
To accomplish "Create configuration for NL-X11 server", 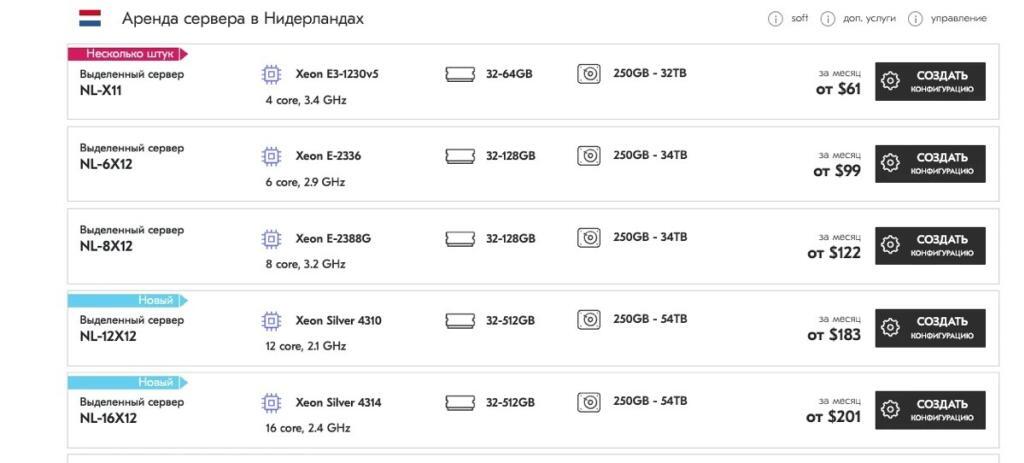I will click(x=930, y=82).
